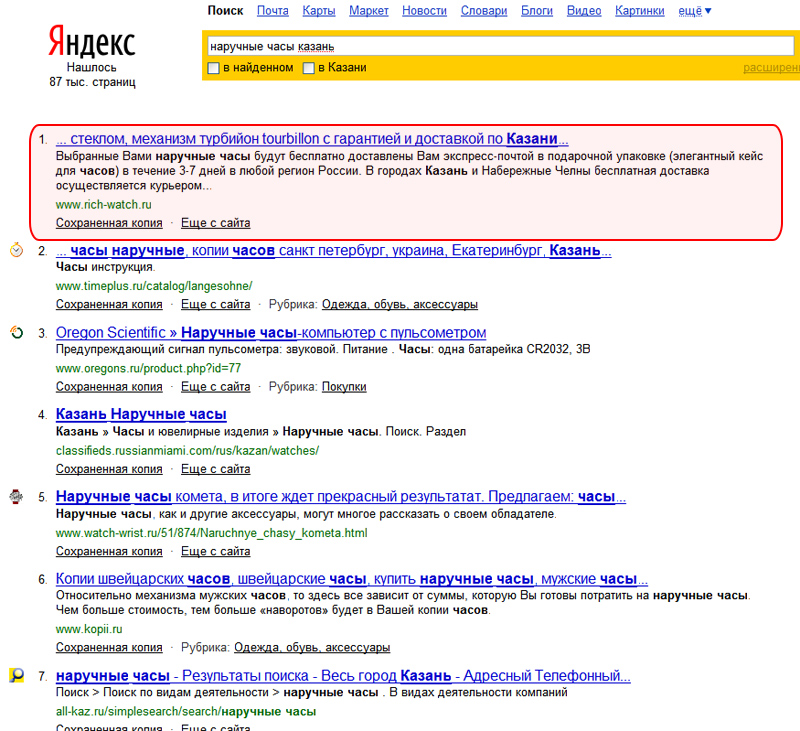Click the all-kaz.ru magnifier favicon
This screenshot has width=800, height=731.
[x=17, y=676]
